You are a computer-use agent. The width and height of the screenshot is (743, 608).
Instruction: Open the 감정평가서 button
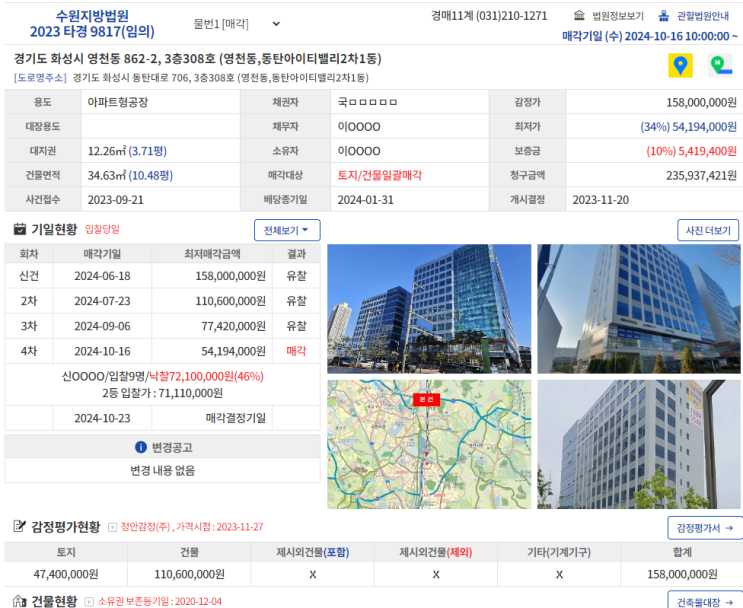(705, 528)
